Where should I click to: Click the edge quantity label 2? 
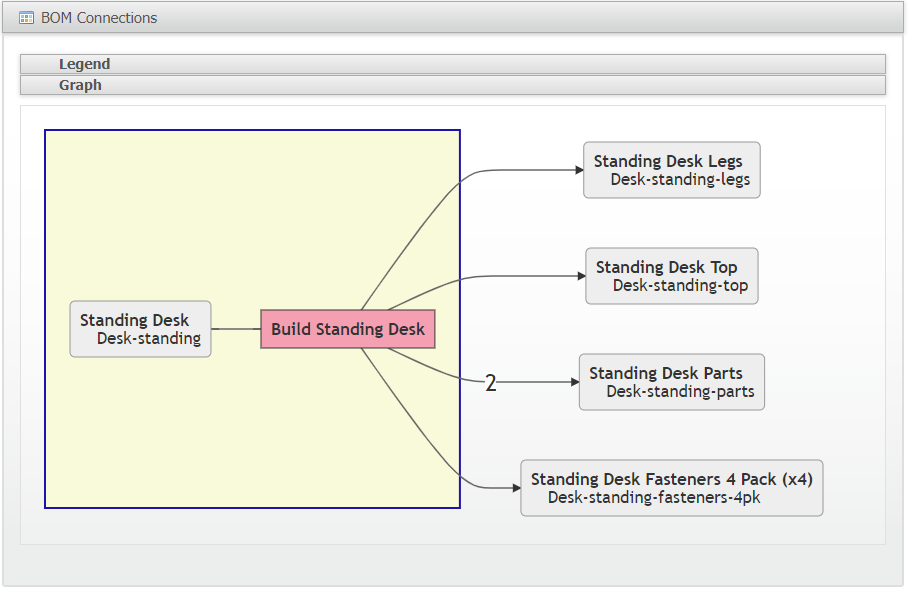tap(489, 382)
